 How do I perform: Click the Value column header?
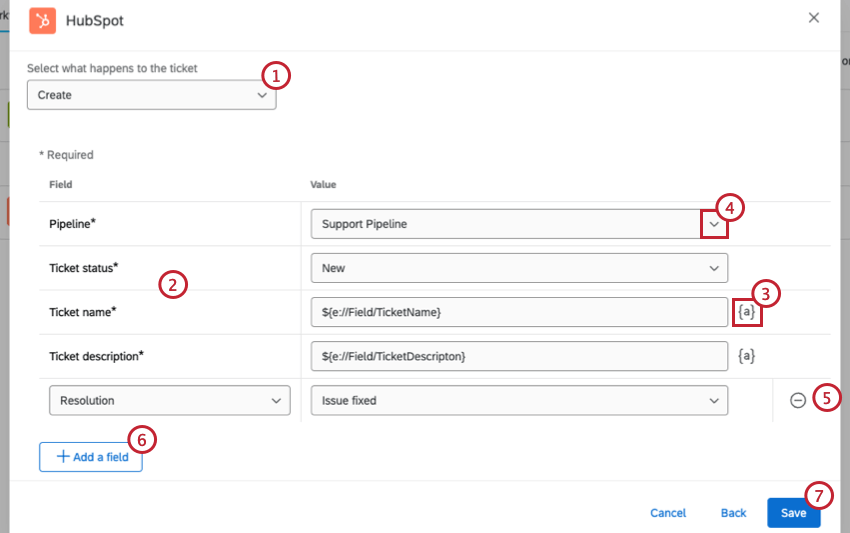(323, 185)
